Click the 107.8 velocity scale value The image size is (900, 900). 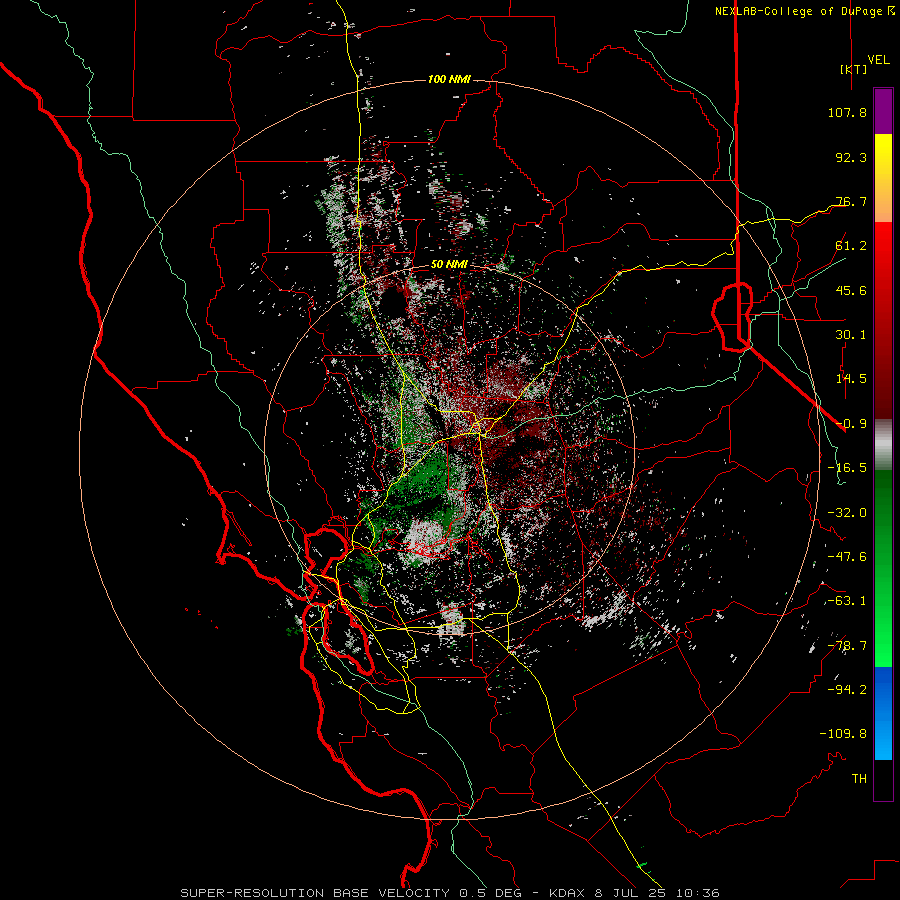(847, 112)
